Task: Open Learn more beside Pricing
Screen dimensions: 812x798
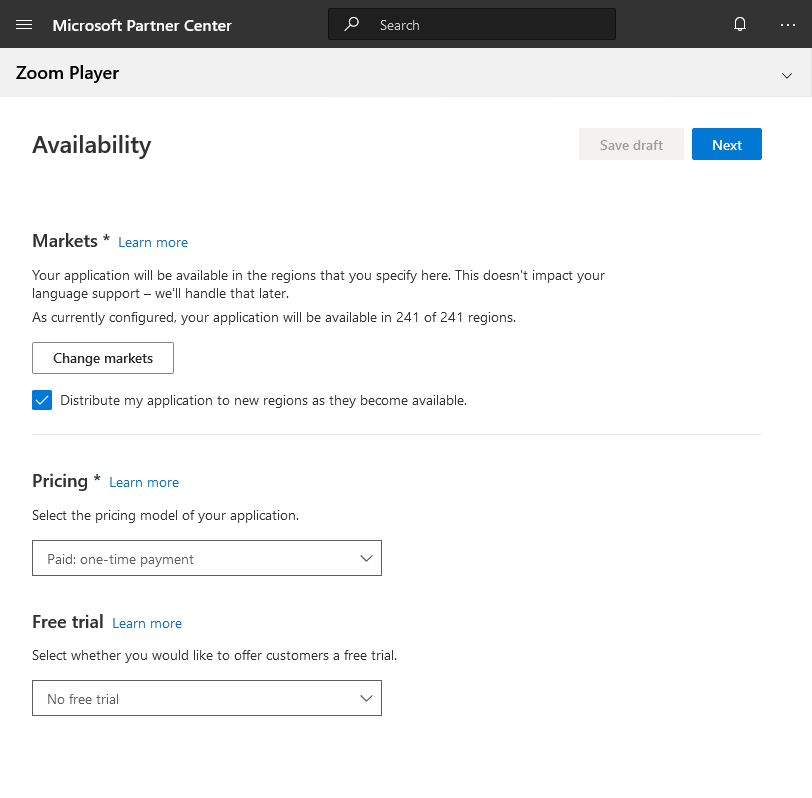Action: [x=144, y=482]
